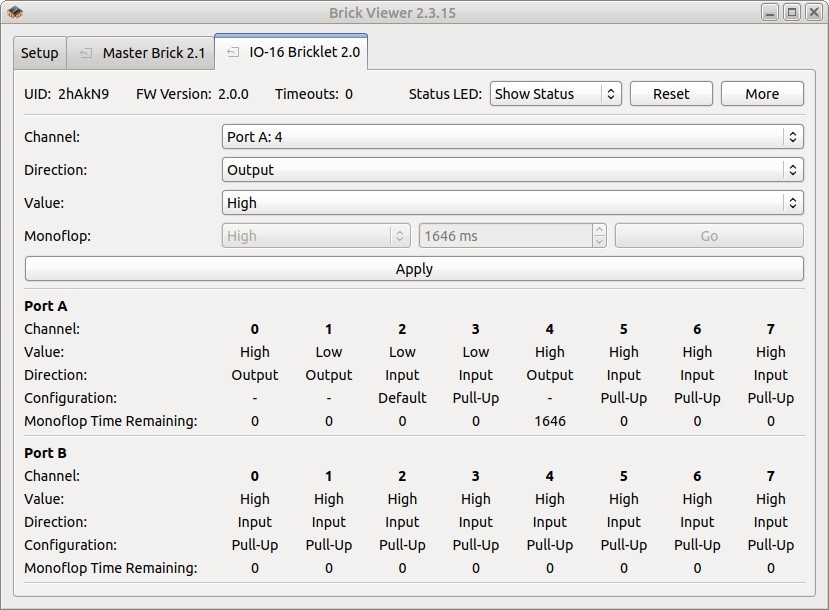Viewport: 829px width, 610px height.
Task: Close the Brick Viewer window
Action: pos(814,12)
